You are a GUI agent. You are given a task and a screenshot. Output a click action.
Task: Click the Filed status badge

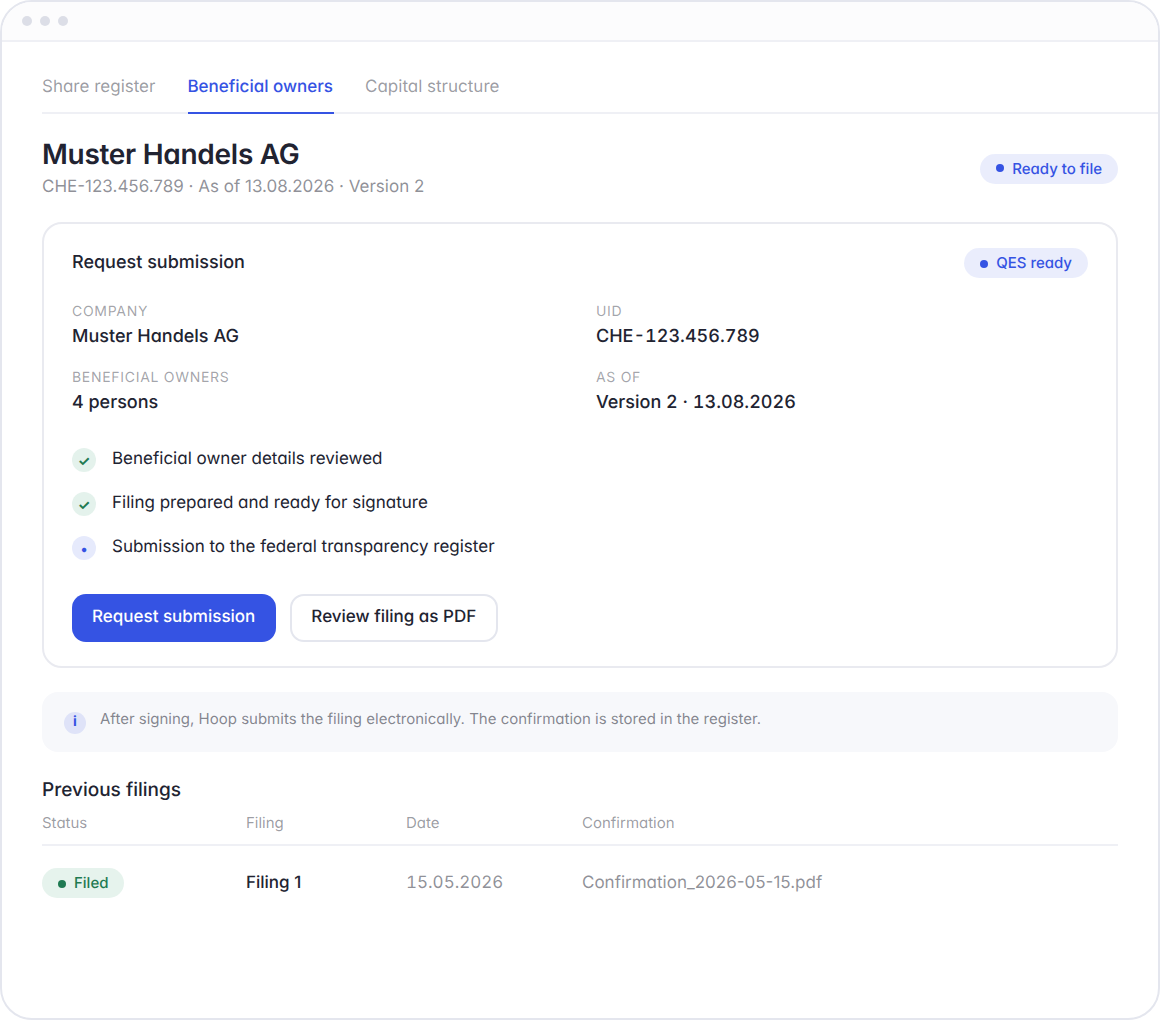coord(83,883)
